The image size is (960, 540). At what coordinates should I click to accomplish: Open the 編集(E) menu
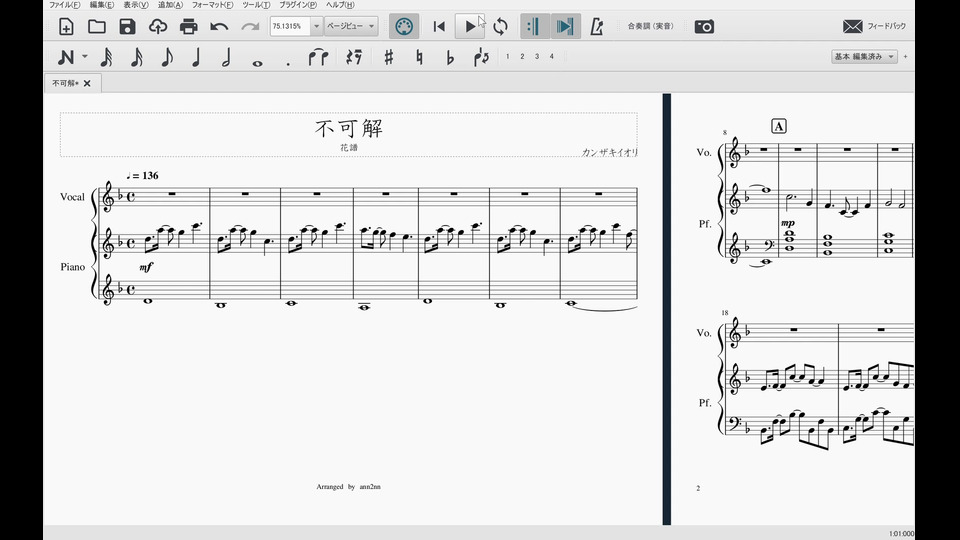point(102,5)
